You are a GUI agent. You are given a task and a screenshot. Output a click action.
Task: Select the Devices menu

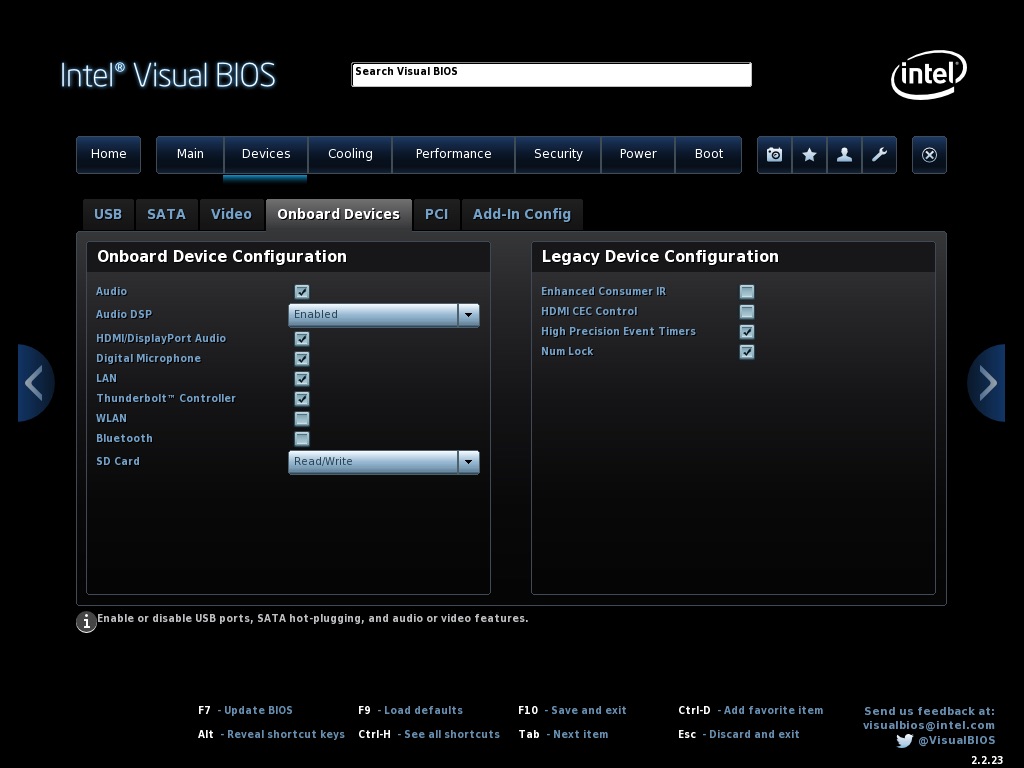tap(266, 155)
